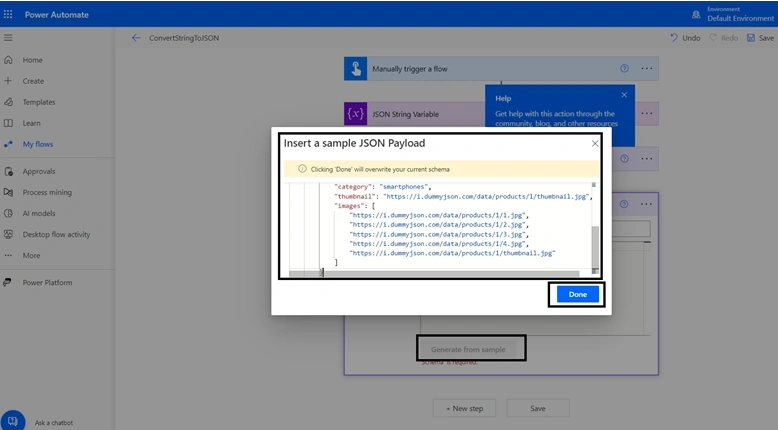The width and height of the screenshot is (778, 430).
Task: Open AI models in the sidebar
Action: (x=39, y=213)
